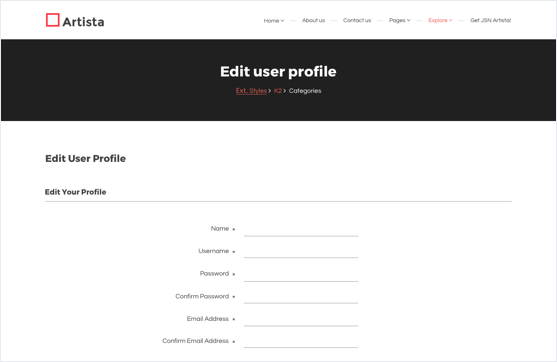Select the Confirm Password field
This screenshot has height=362, width=557.
click(301, 297)
